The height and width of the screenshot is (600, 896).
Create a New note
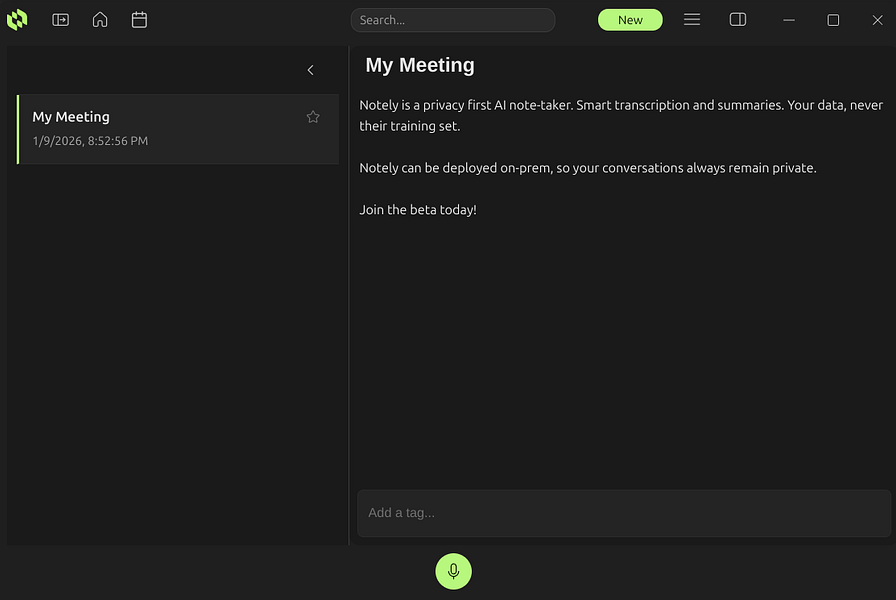(x=630, y=20)
